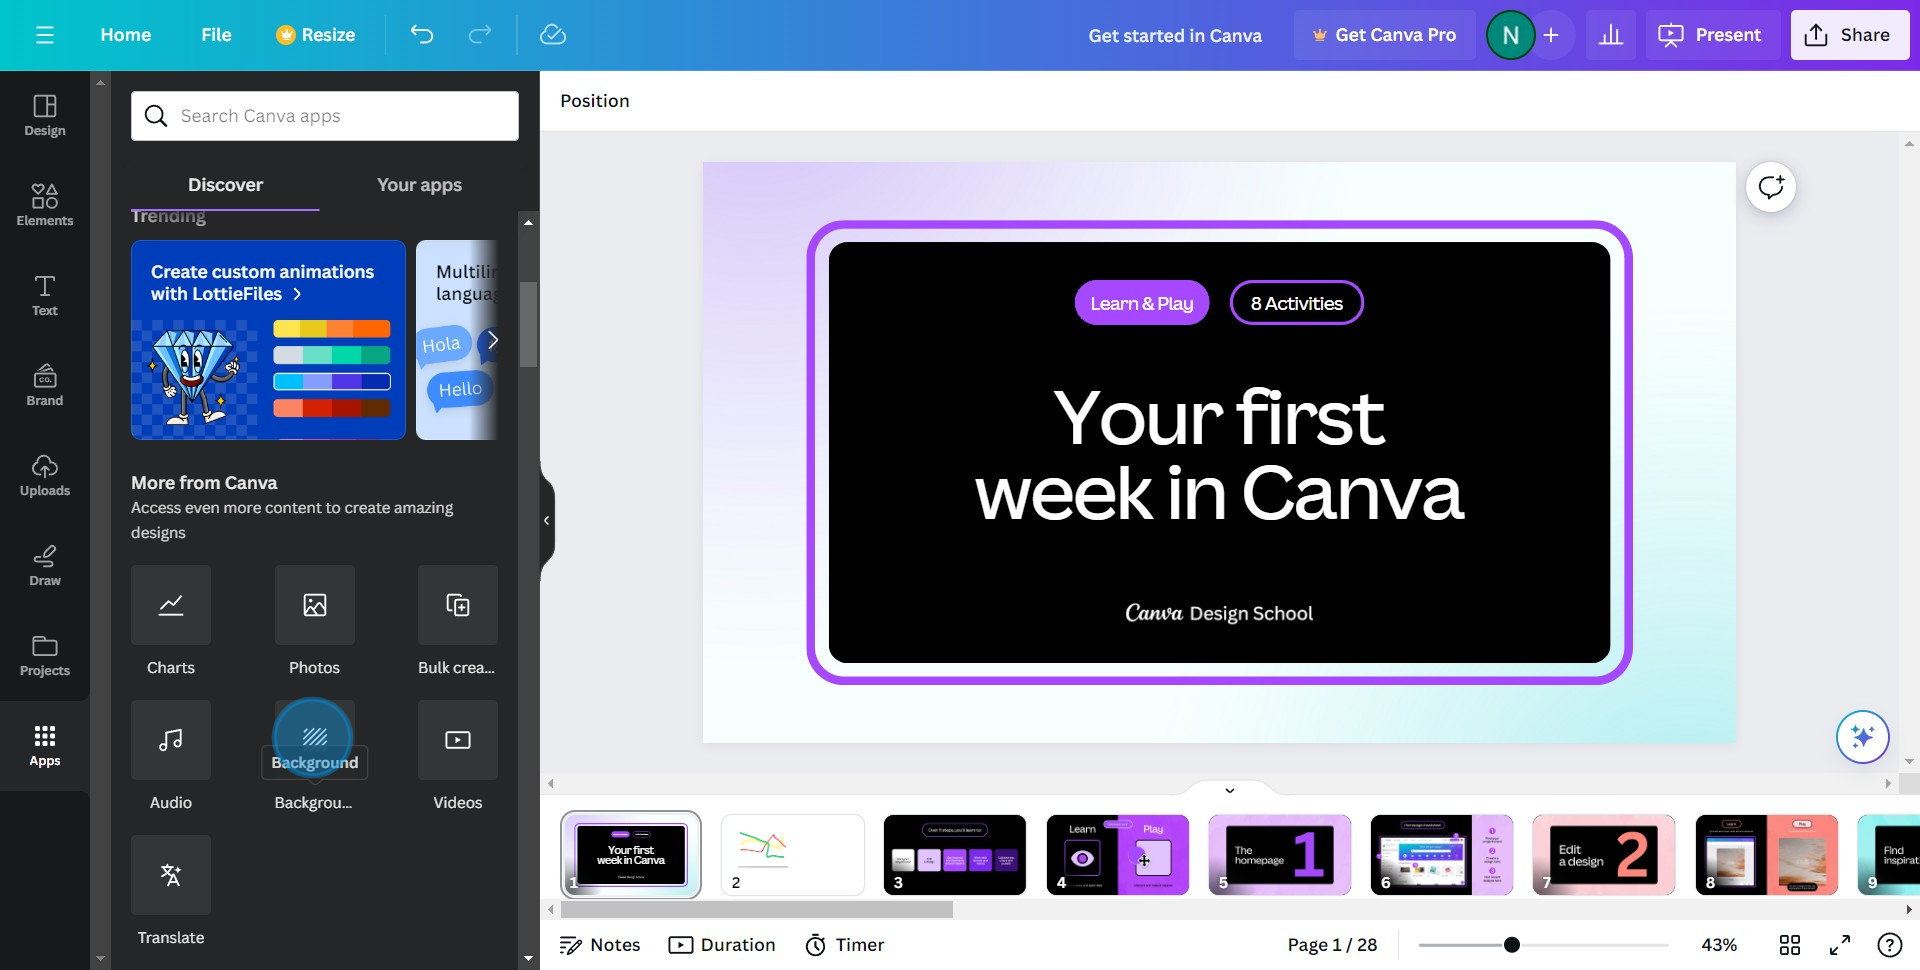The height and width of the screenshot is (970, 1920).
Task: Open the Resize menu
Action: coord(316,35)
